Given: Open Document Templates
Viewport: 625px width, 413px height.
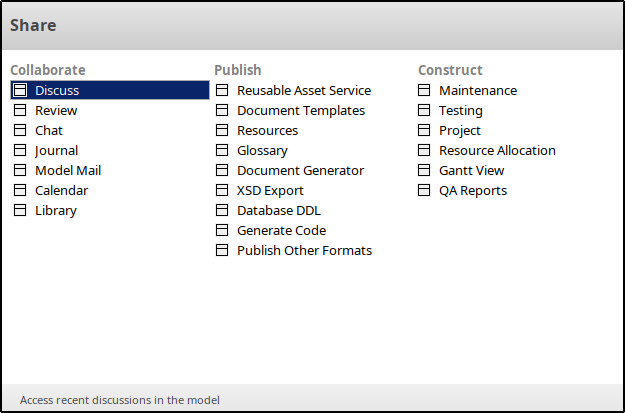Looking at the screenshot, I should click(x=300, y=110).
